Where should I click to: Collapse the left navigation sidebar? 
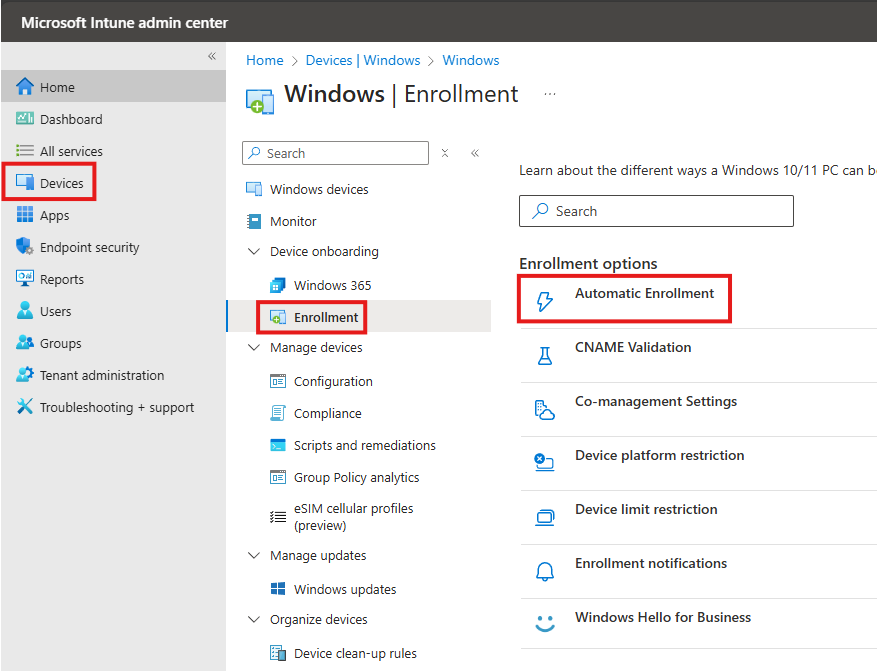coord(212,56)
